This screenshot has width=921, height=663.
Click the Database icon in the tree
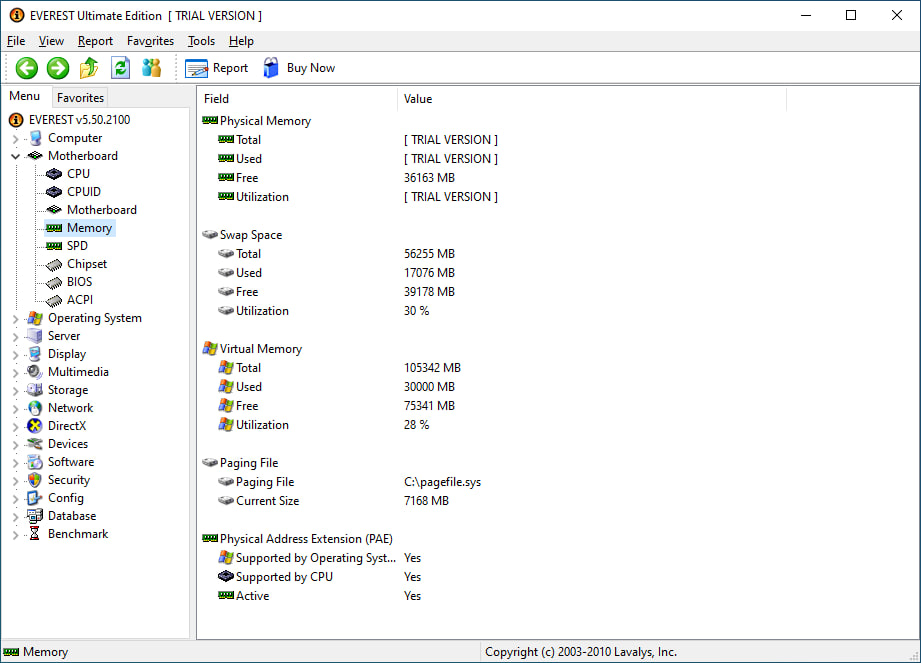click(x=35, y=516)
